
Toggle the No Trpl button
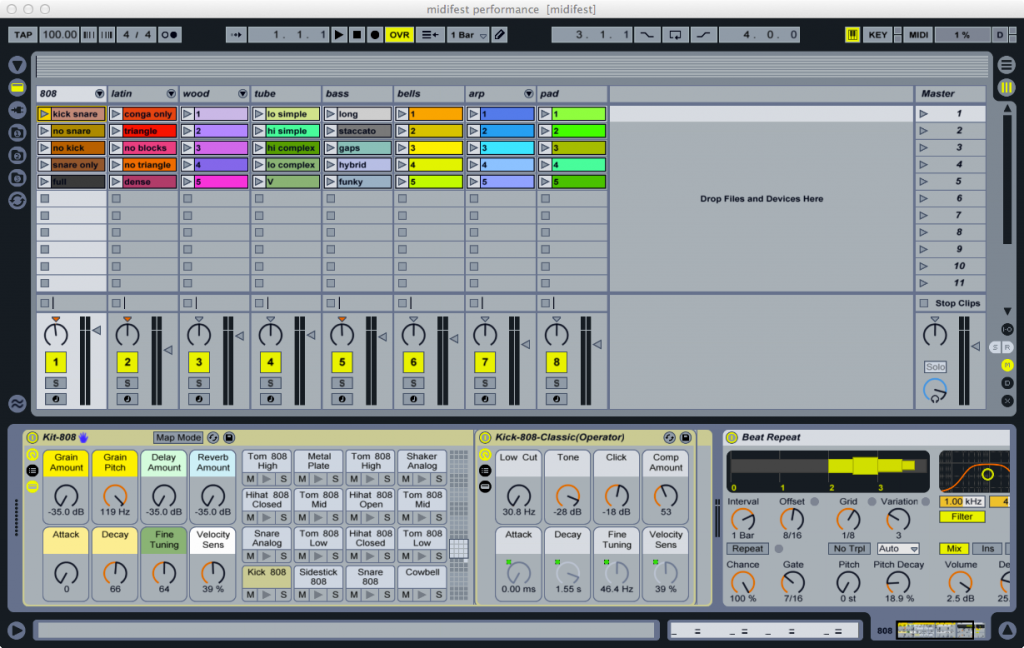[x=849, y=549]
